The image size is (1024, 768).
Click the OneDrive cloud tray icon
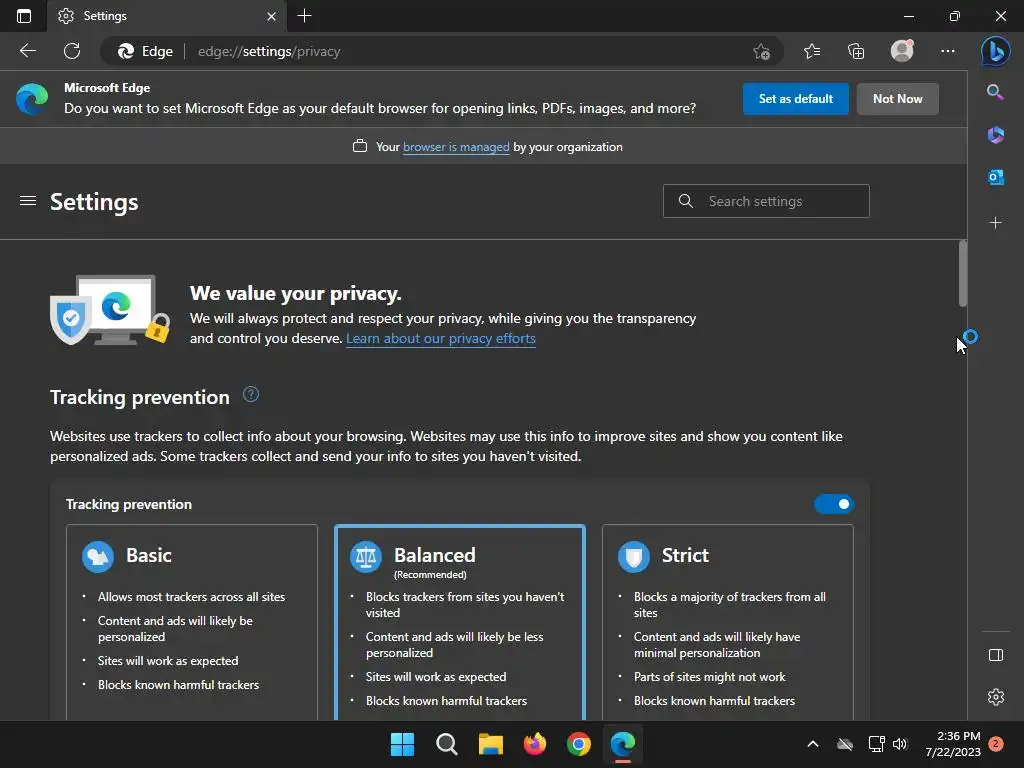tap(845, 744)
